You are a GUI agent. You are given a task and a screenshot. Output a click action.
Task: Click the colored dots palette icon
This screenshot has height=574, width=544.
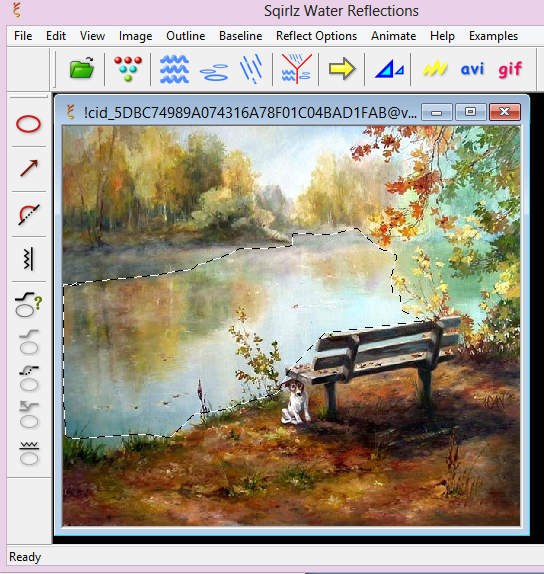(128, 68)
